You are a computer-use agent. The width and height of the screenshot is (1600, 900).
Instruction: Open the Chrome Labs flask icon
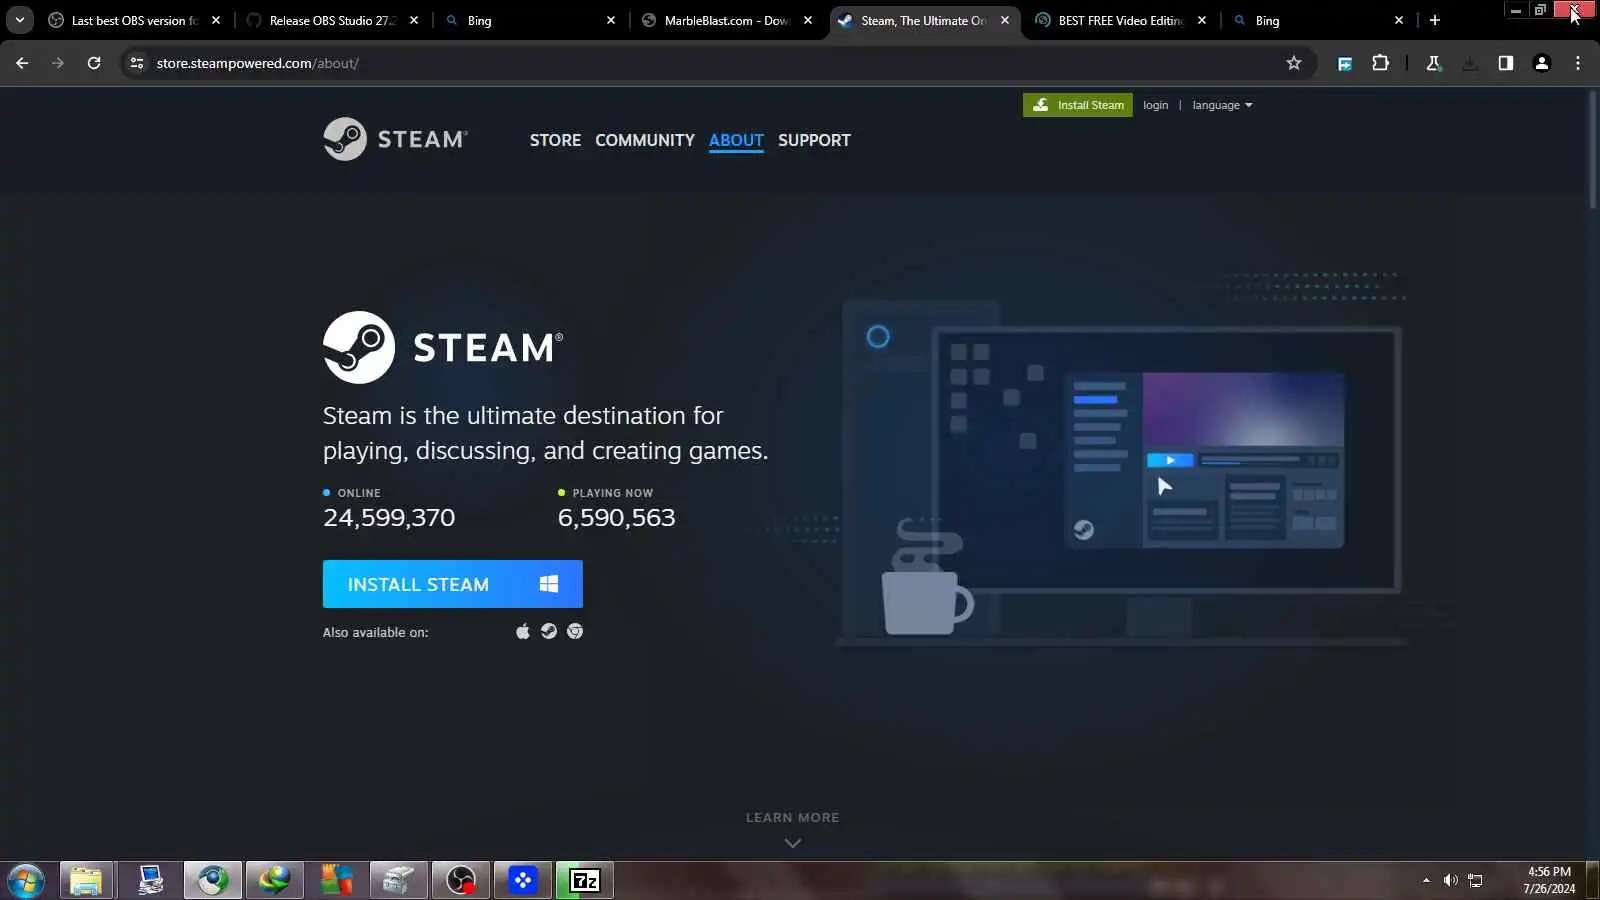coord(1433,63)
